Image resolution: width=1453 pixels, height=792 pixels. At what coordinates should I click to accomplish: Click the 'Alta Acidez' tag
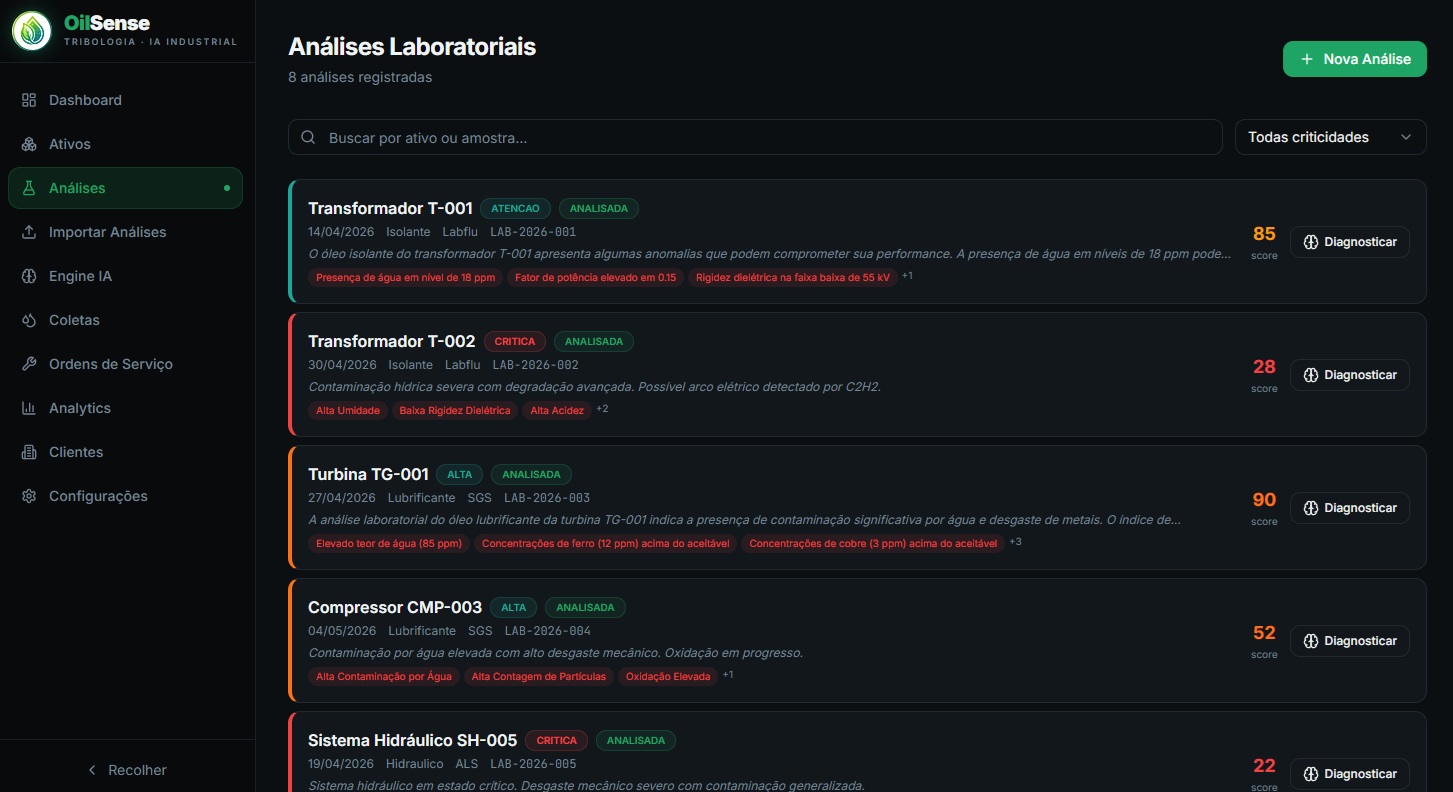[x=557, y=410]
